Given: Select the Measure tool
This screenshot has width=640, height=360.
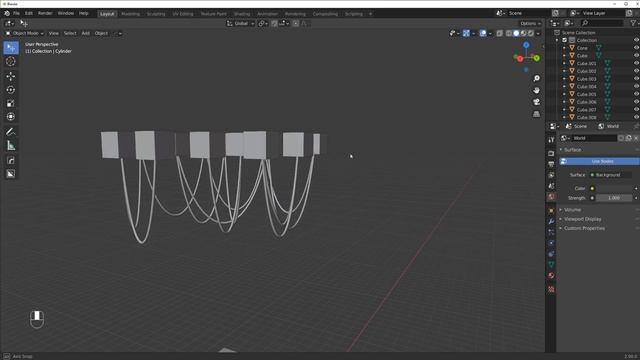Looking at the screenshot, I should click(11, 145).
